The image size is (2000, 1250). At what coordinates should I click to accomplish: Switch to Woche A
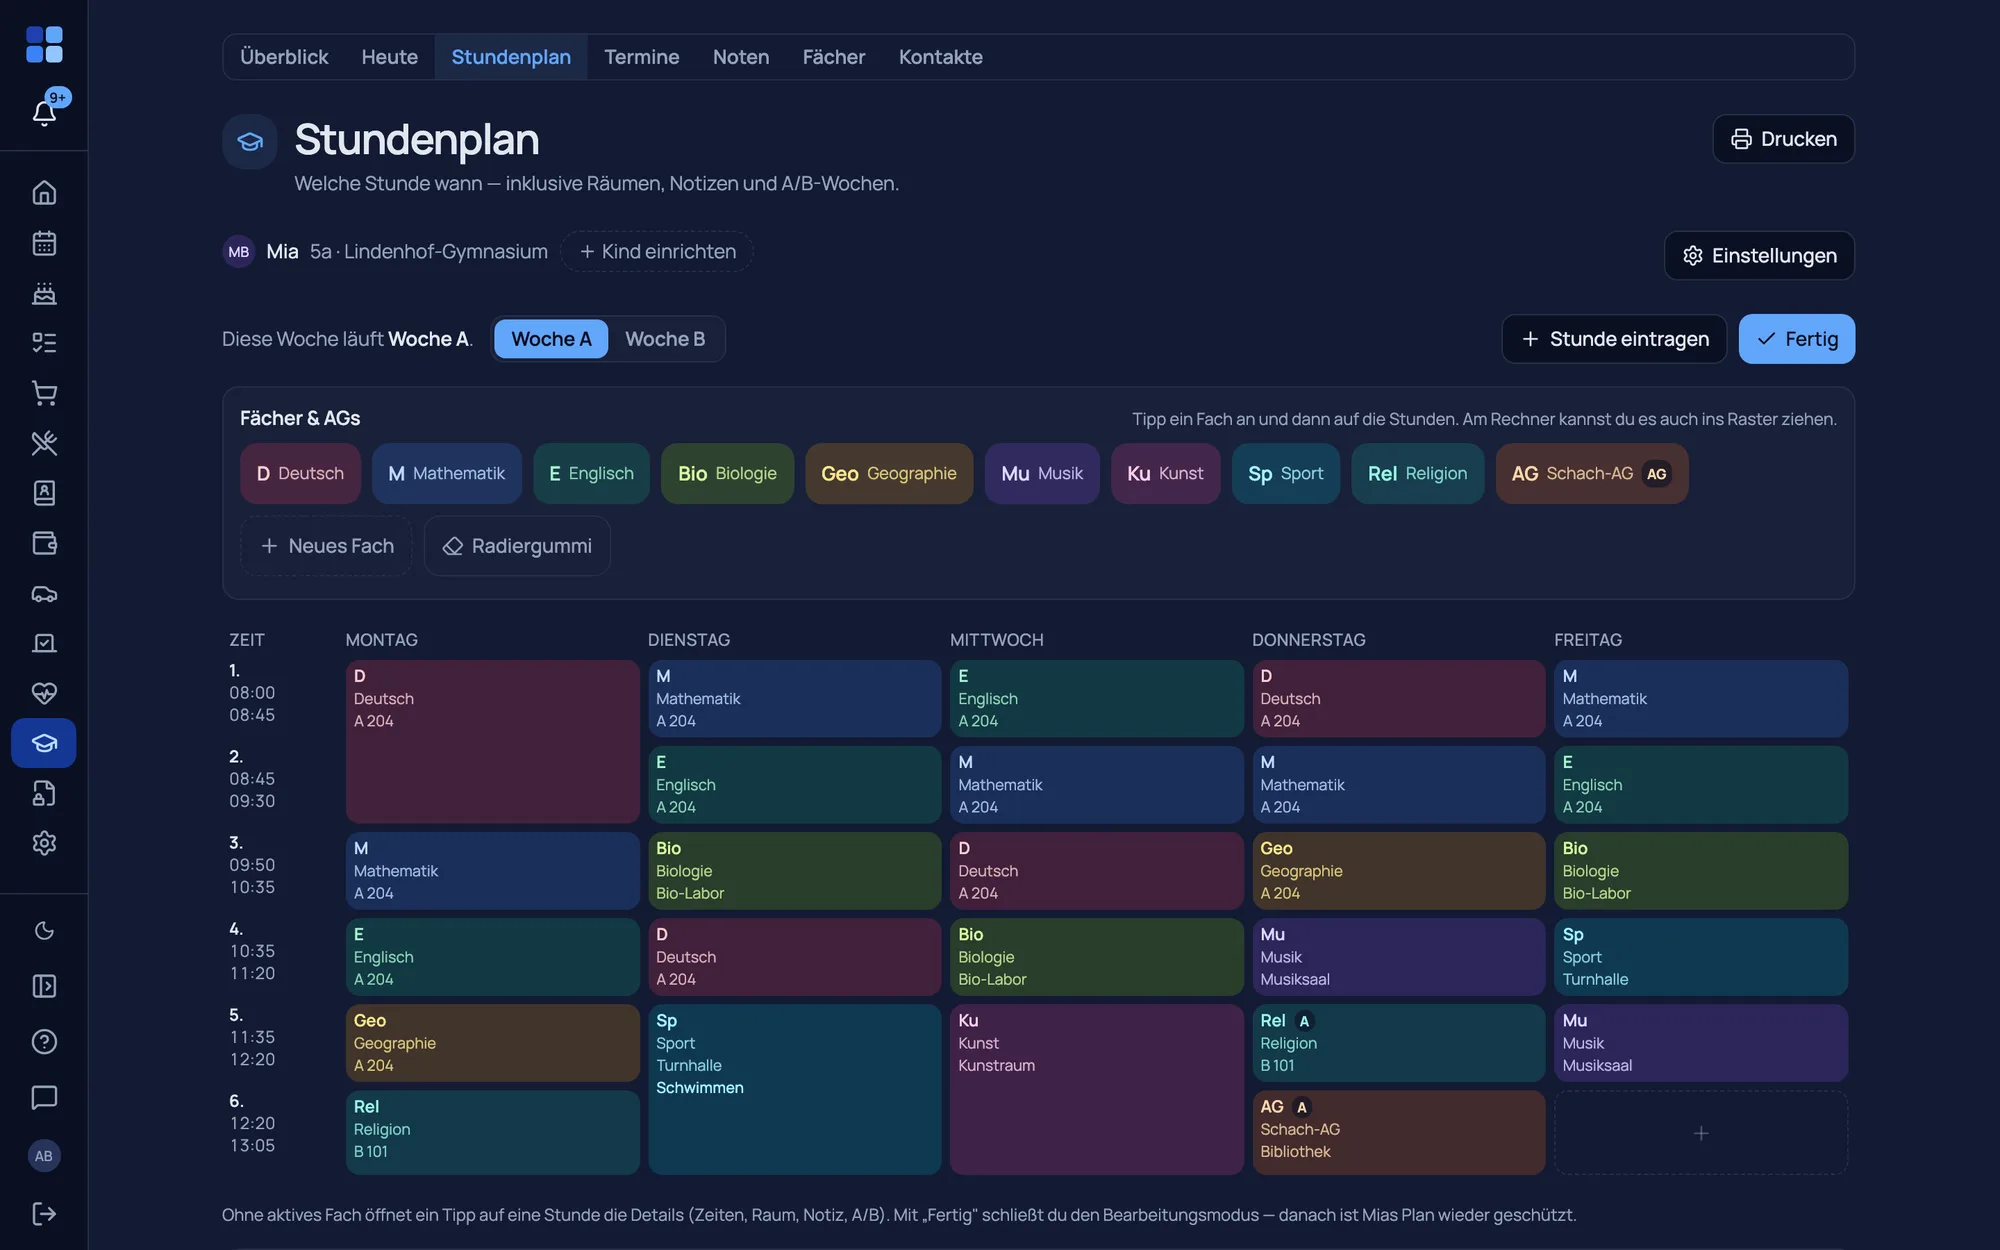(x=551, y=339)
